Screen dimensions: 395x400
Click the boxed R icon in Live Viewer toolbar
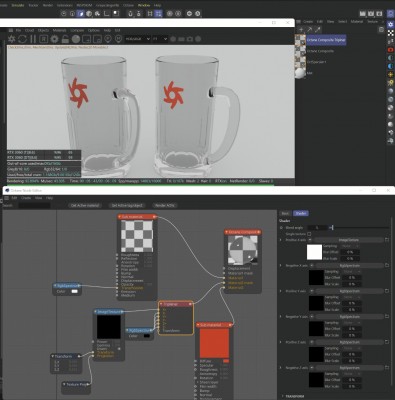coord(43,39)
